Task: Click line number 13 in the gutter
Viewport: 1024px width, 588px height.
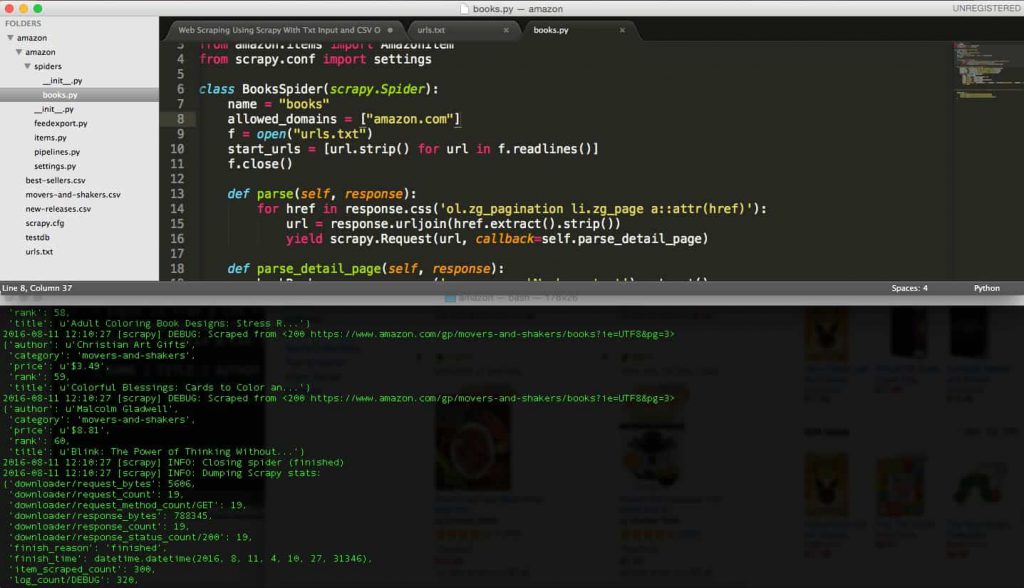Action: click(x=177, y=193)
